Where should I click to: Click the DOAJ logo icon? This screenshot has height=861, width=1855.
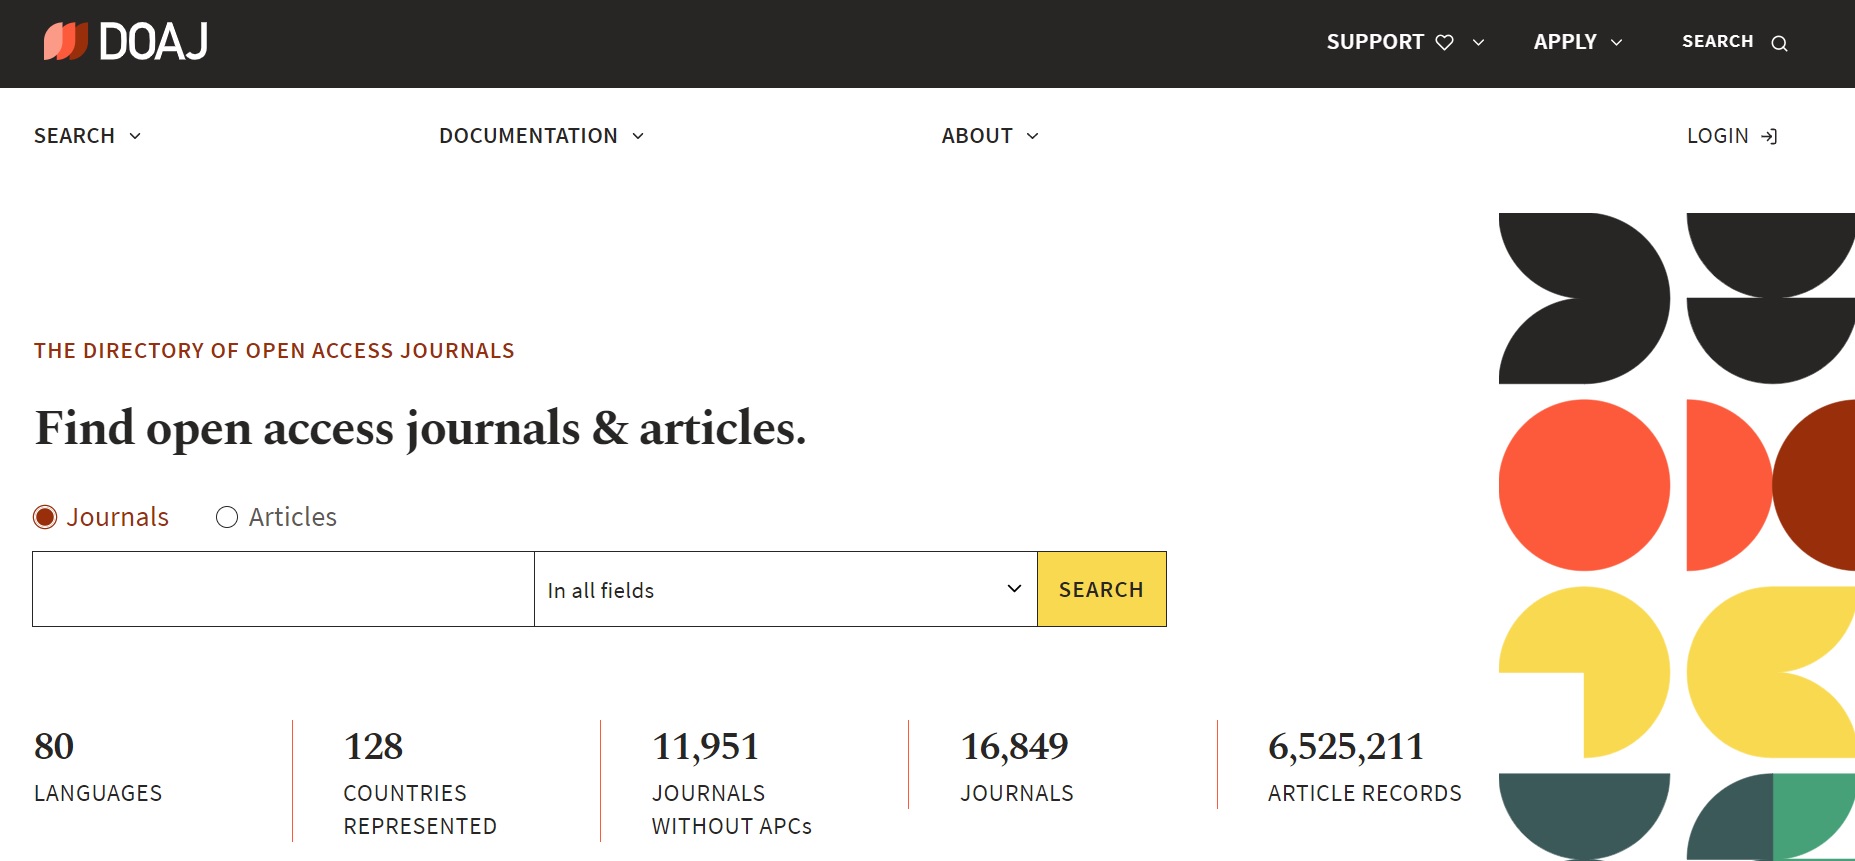pos(66,41)
